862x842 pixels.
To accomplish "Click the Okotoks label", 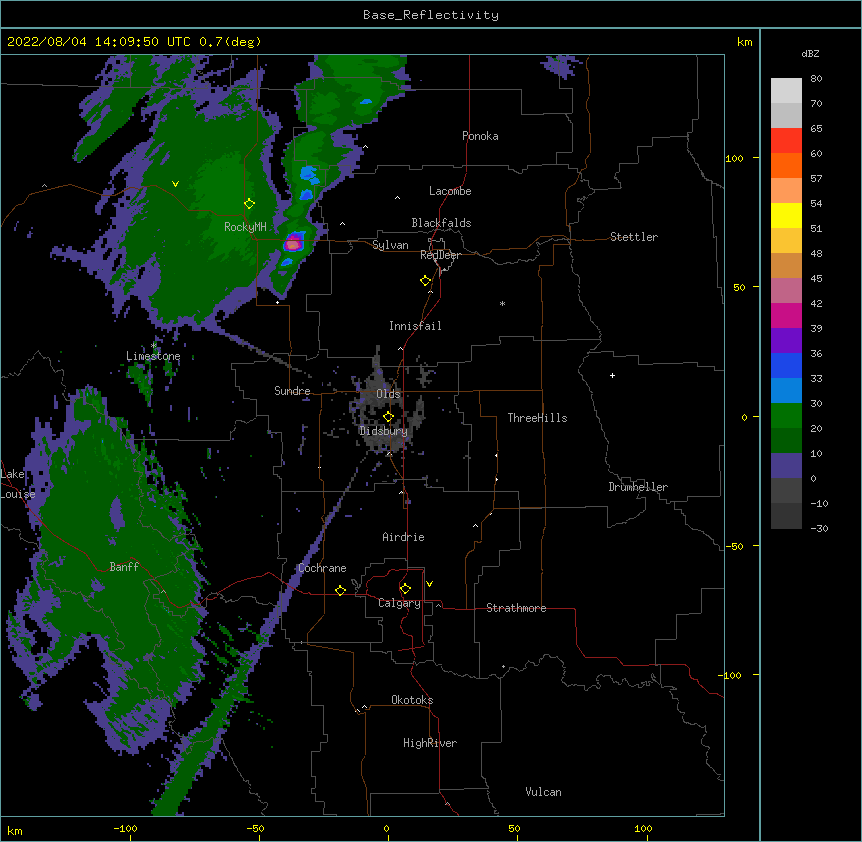I will point(412,700).
